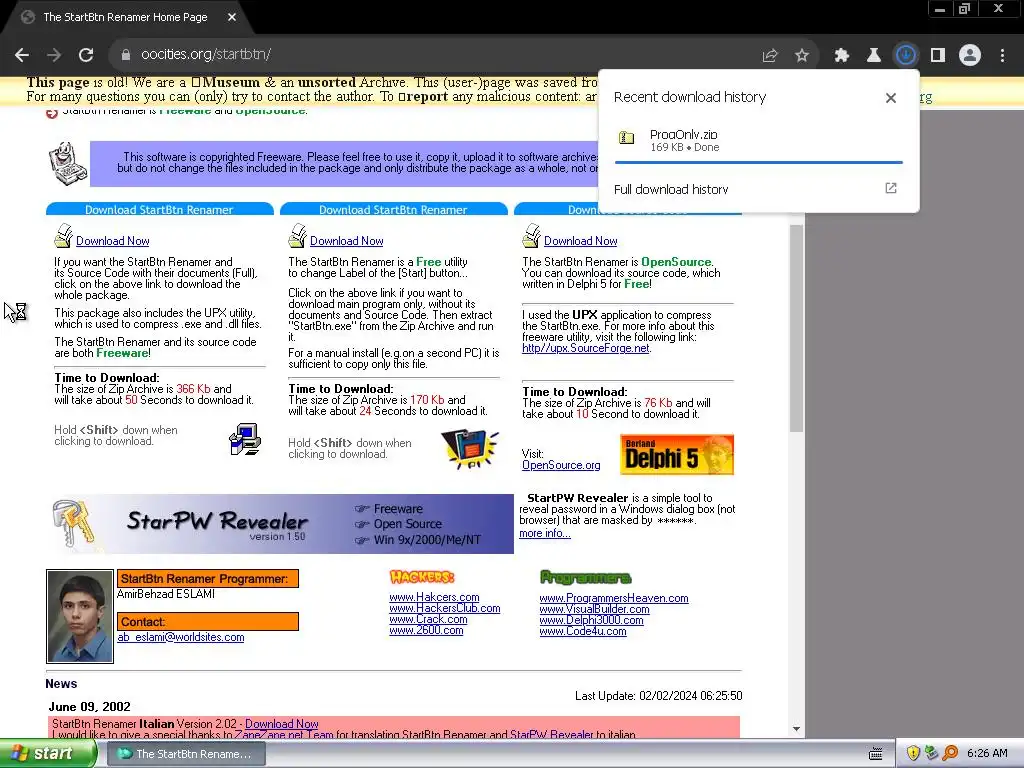Click the cartoon computer mascot image
The image size is (1024, 768).
[67, 163]
